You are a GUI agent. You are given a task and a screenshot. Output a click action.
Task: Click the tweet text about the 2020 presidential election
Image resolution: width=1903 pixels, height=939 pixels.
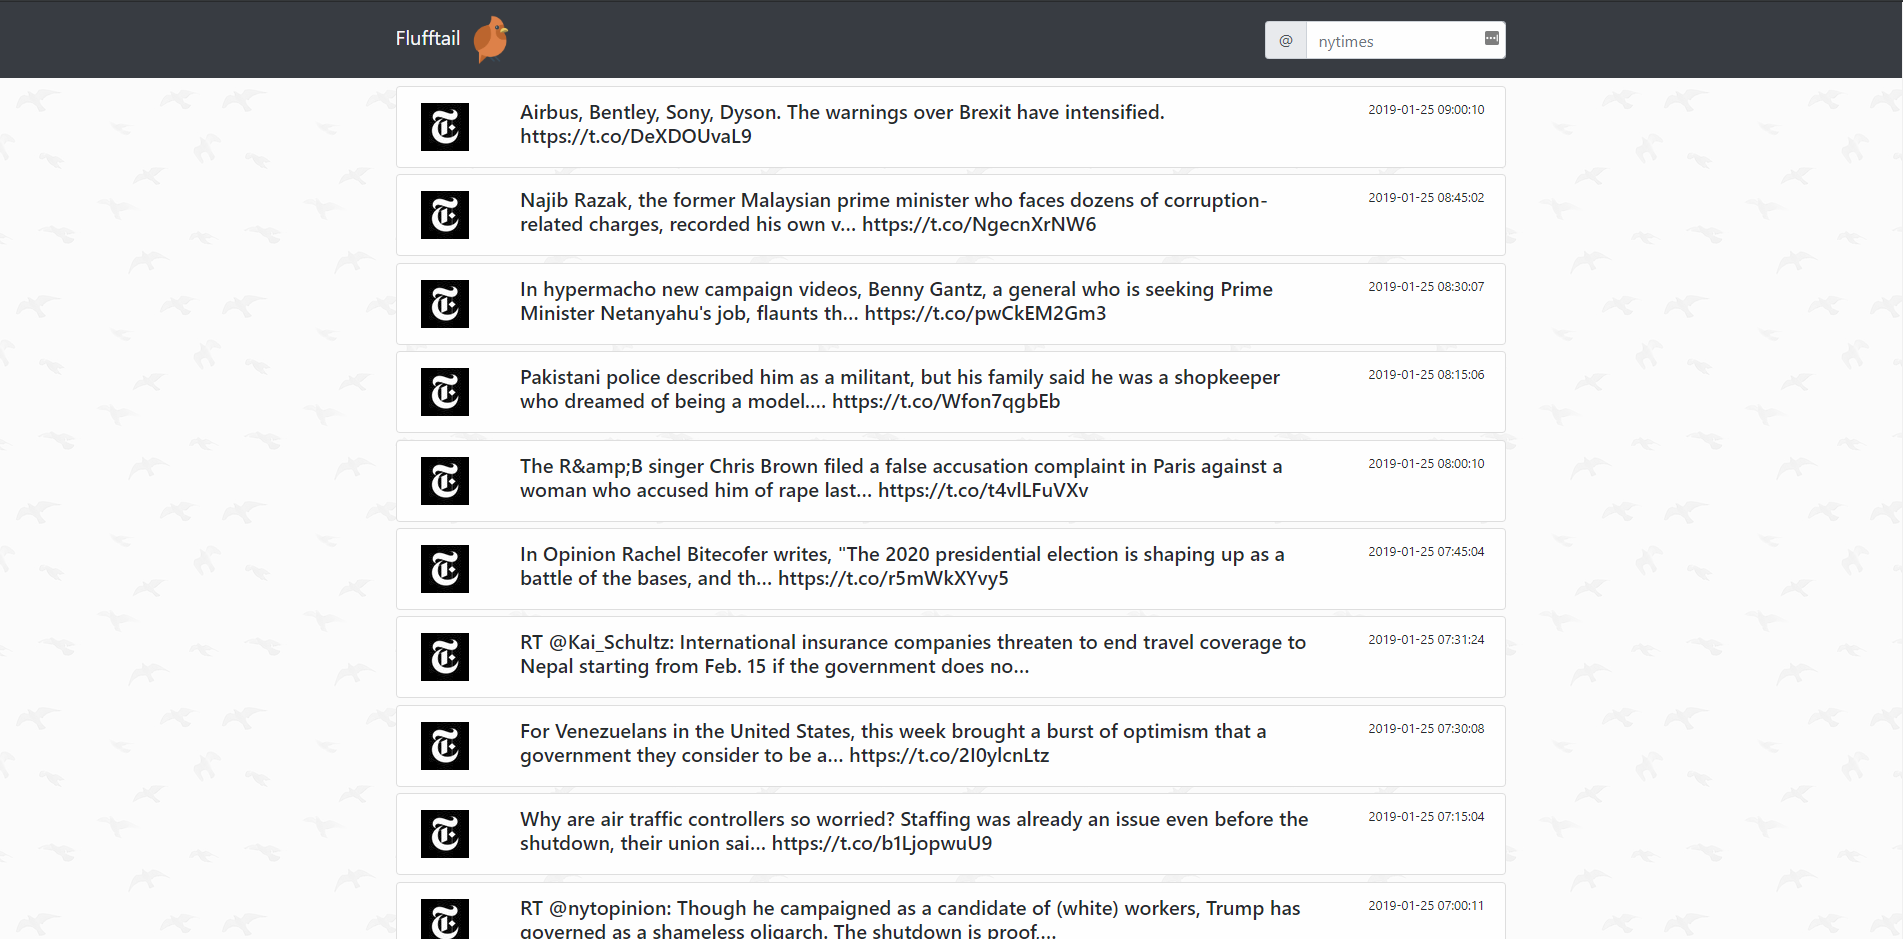coord(902,566)
